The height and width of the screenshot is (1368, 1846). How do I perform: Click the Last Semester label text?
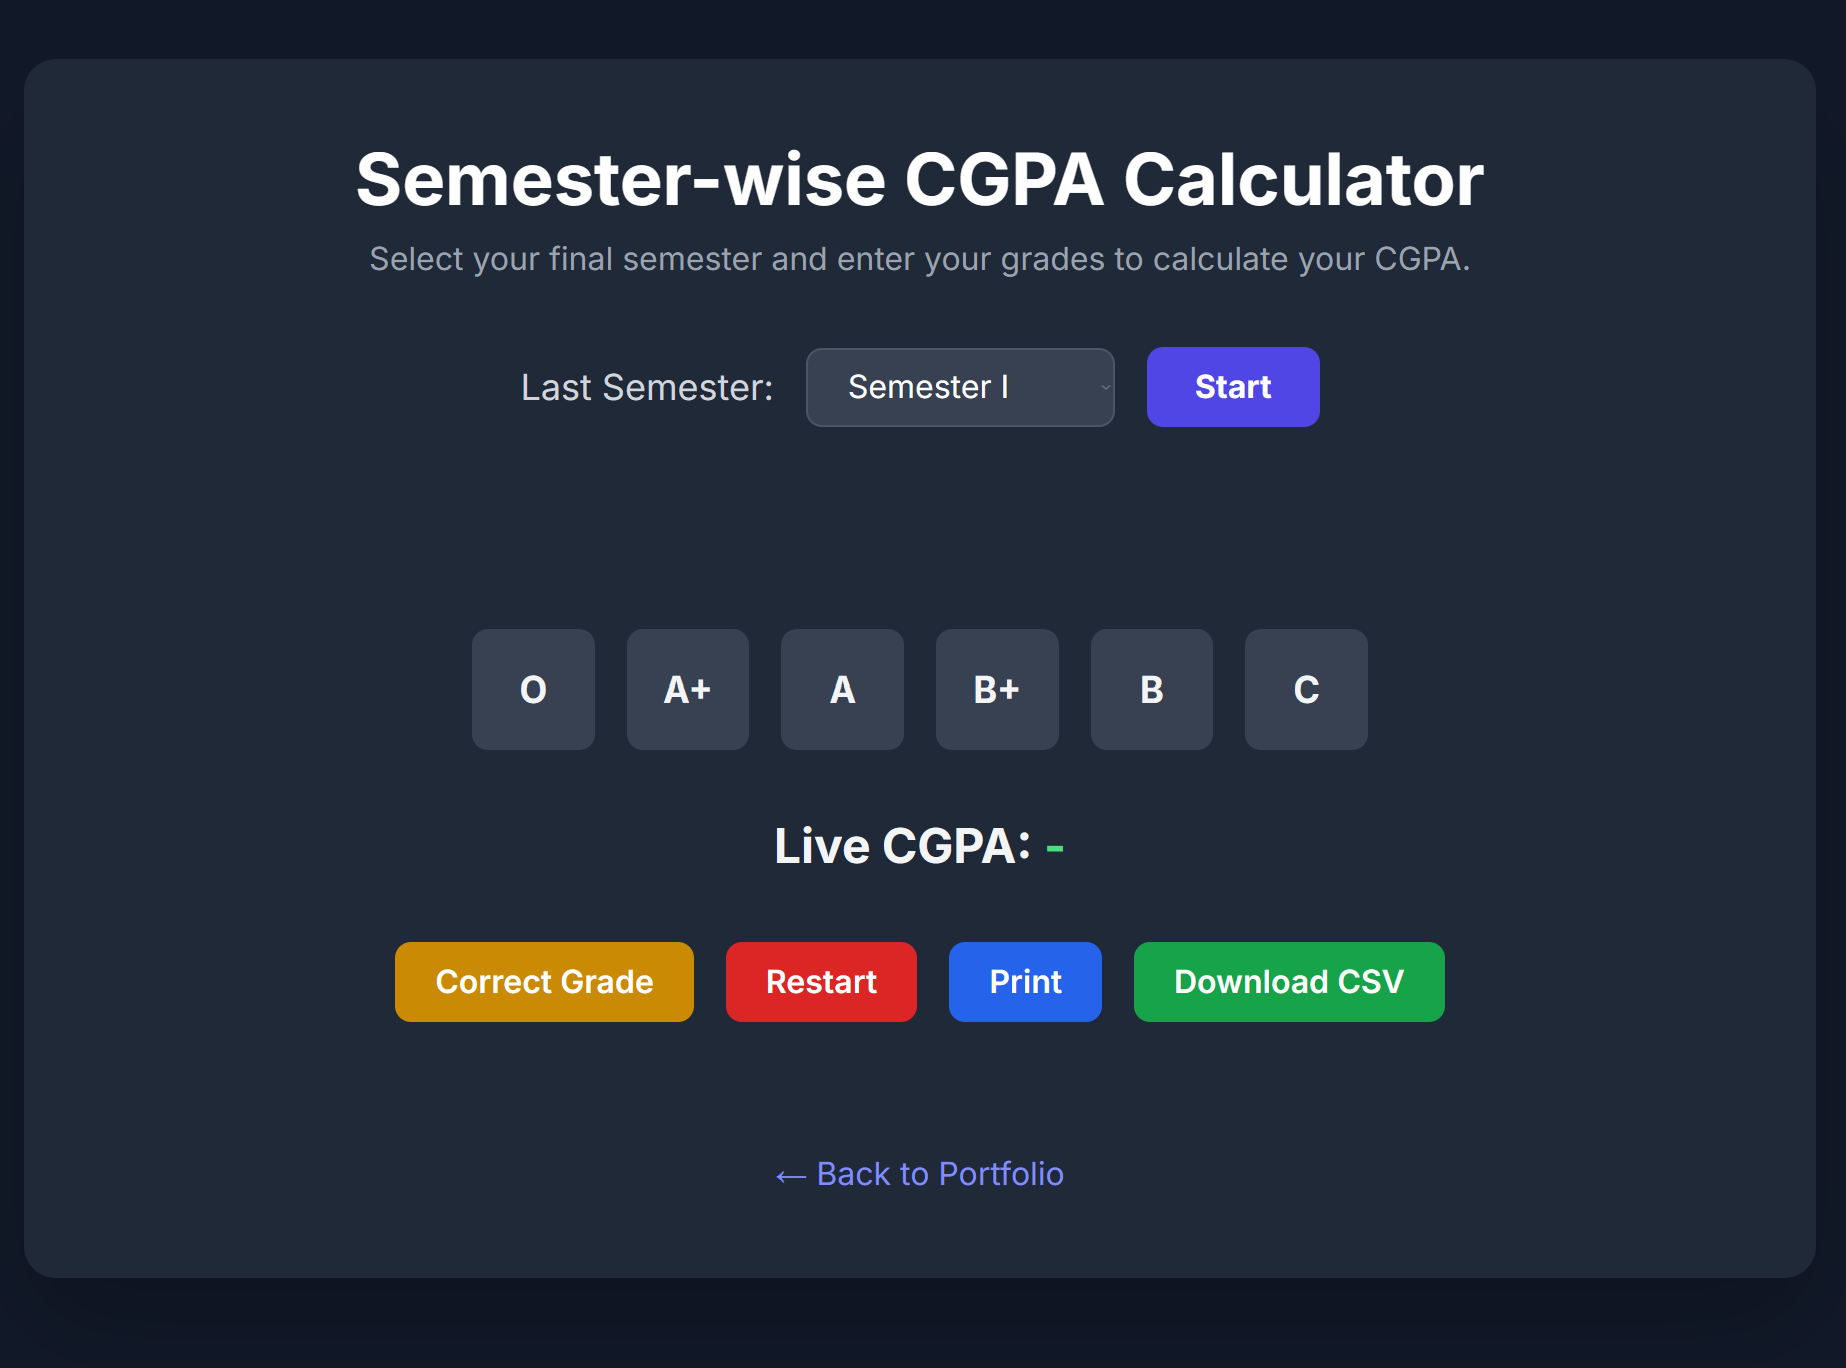pos(646,387)
